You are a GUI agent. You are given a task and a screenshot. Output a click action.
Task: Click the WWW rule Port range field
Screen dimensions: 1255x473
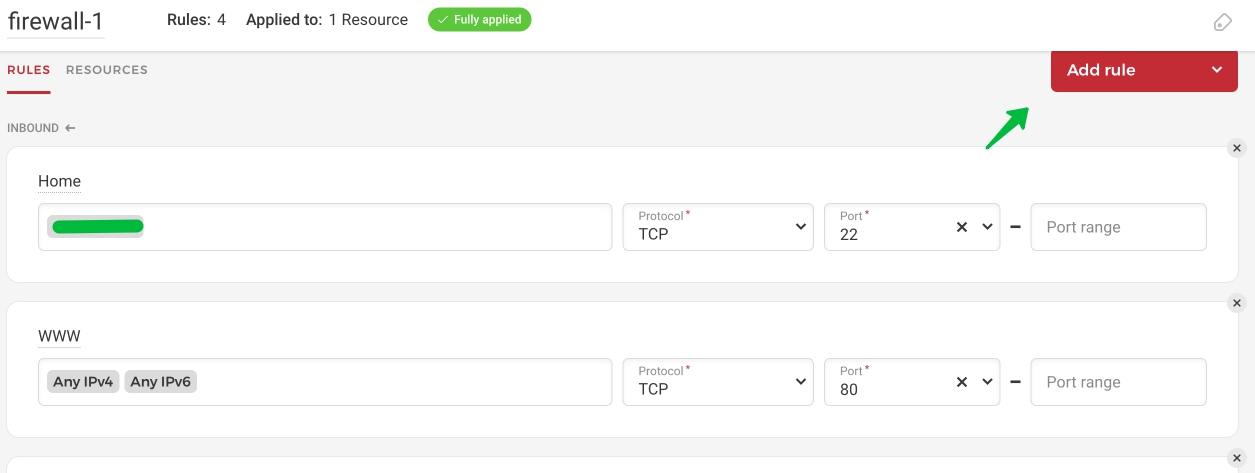pos(1118,382)
